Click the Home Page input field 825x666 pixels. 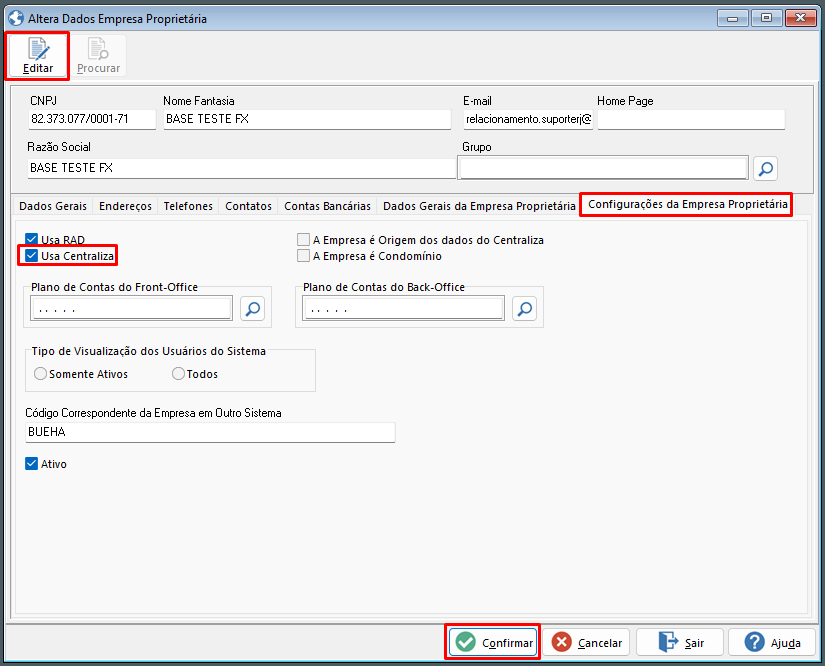(x=691, y=119)
